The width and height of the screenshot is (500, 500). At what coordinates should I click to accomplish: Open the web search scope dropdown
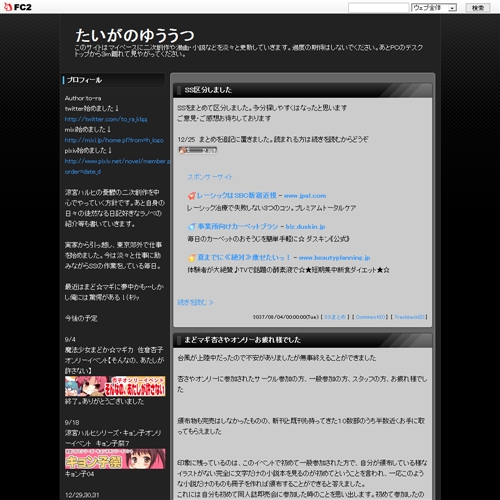(434, 7)
